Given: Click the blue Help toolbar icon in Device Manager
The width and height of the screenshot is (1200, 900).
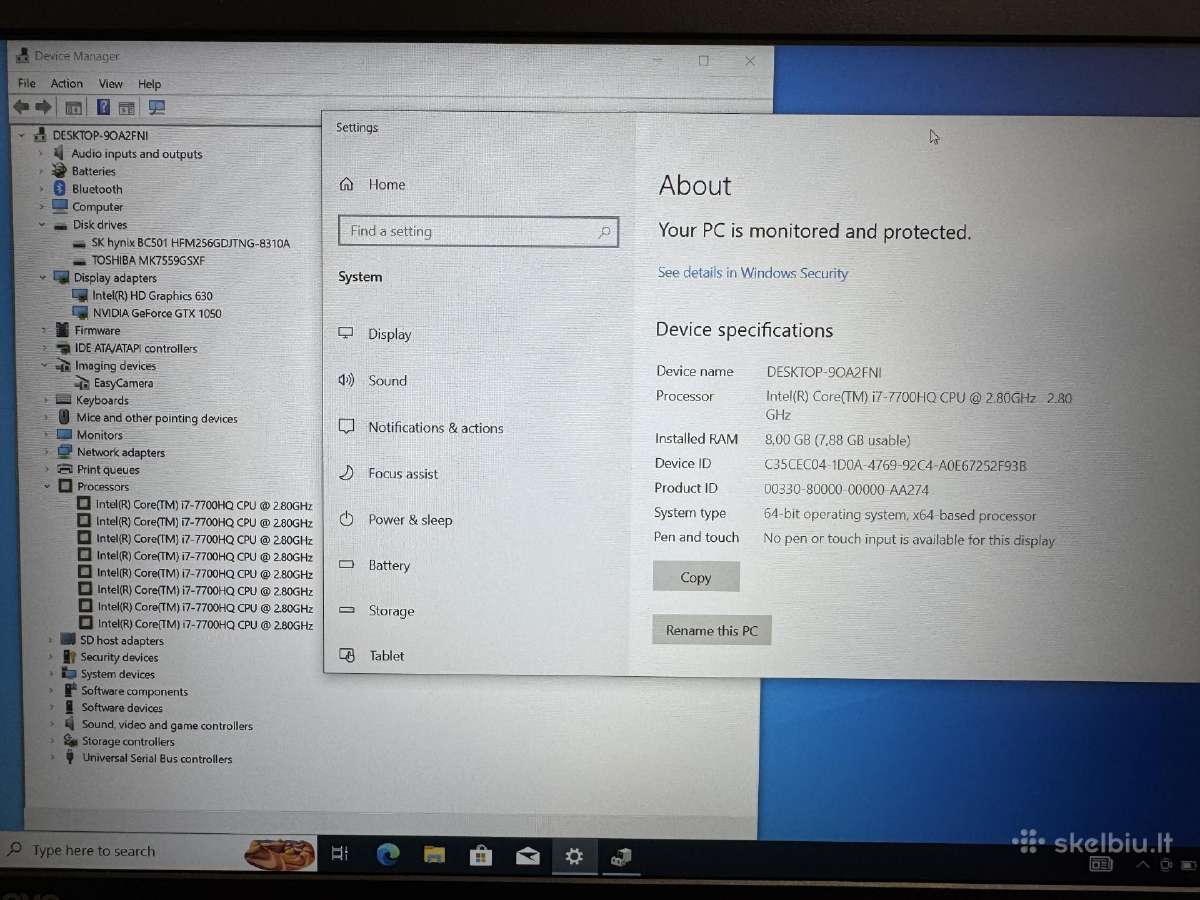Looking at the screenshot, I should tap(103, 107).
